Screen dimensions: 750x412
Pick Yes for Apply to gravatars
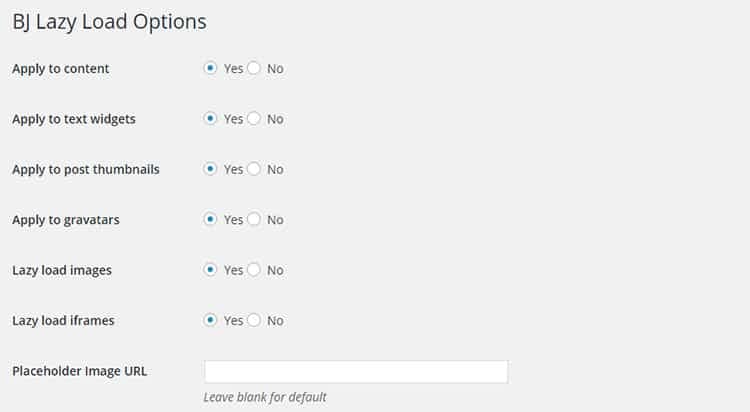click(211, 219)
